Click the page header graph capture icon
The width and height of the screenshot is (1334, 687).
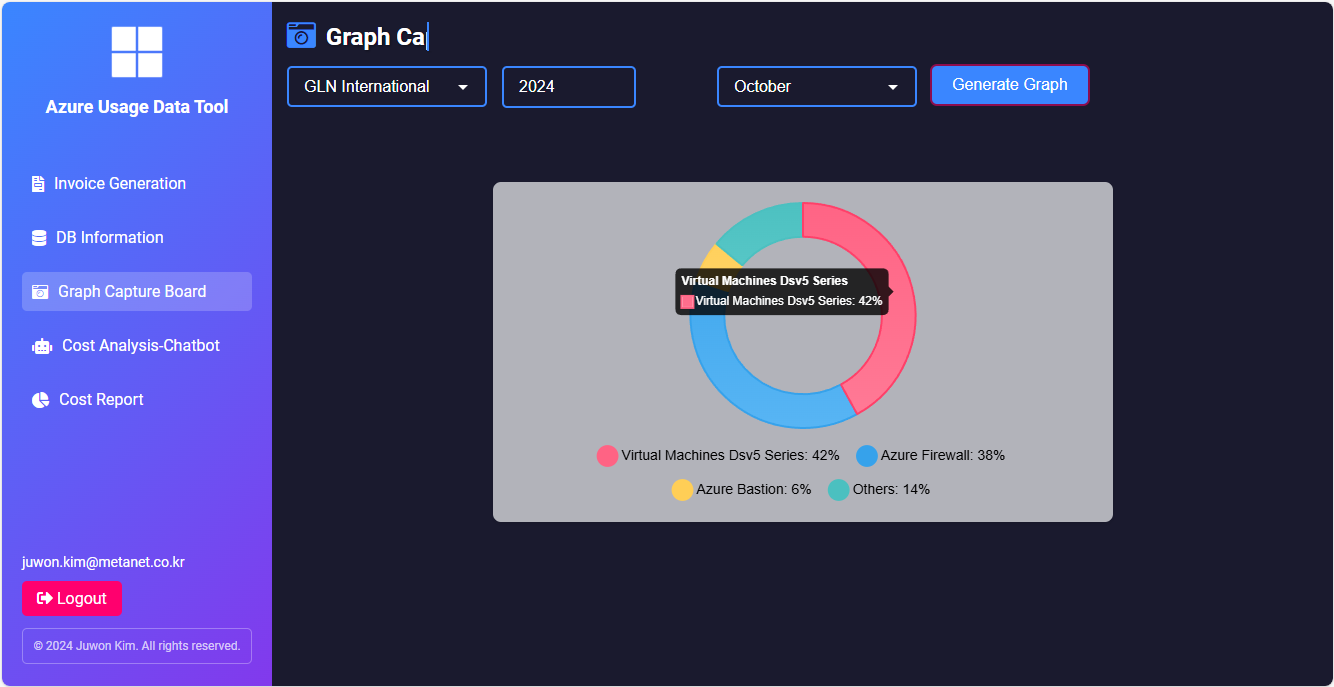click(x=301, y=36)
